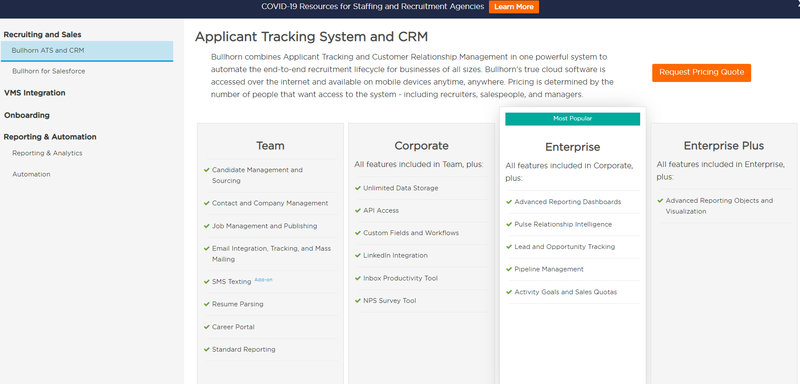Screen dimensions: 800x384
Task: Click the COVID-19 Resources banner text
Action: pos(372,7)
